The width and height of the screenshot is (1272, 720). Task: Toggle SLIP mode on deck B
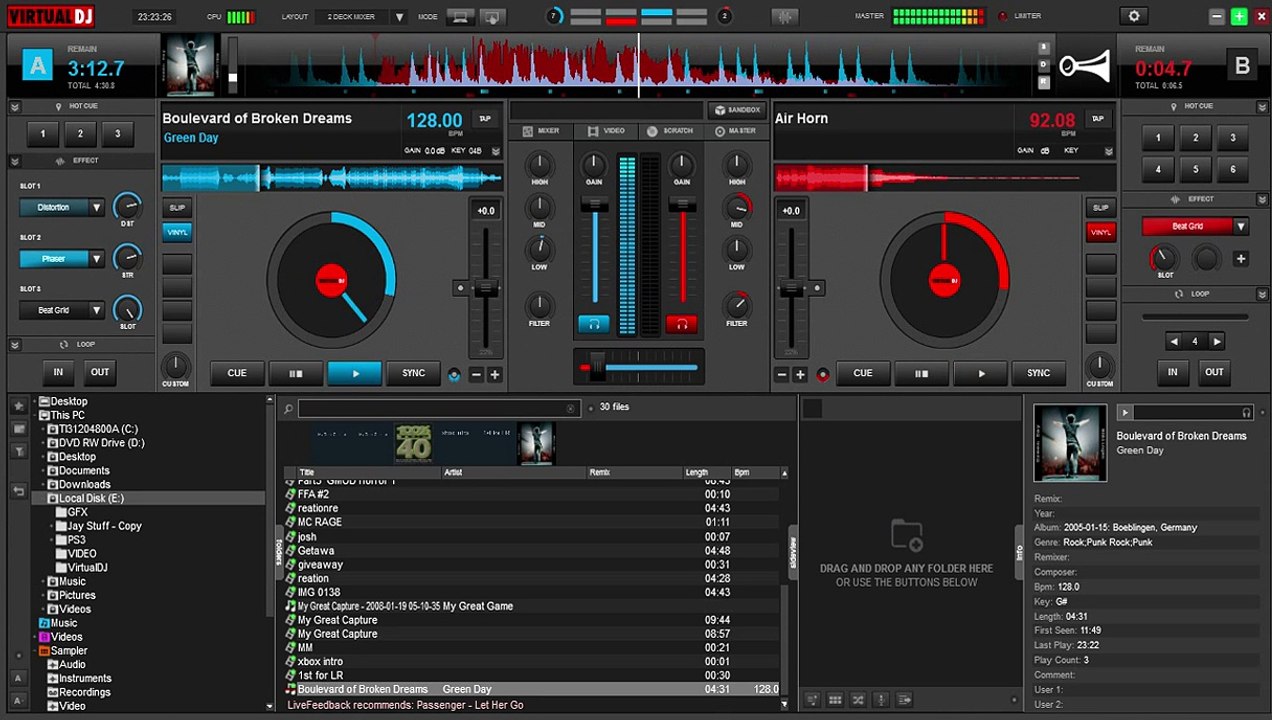[x=1101, y=208]
